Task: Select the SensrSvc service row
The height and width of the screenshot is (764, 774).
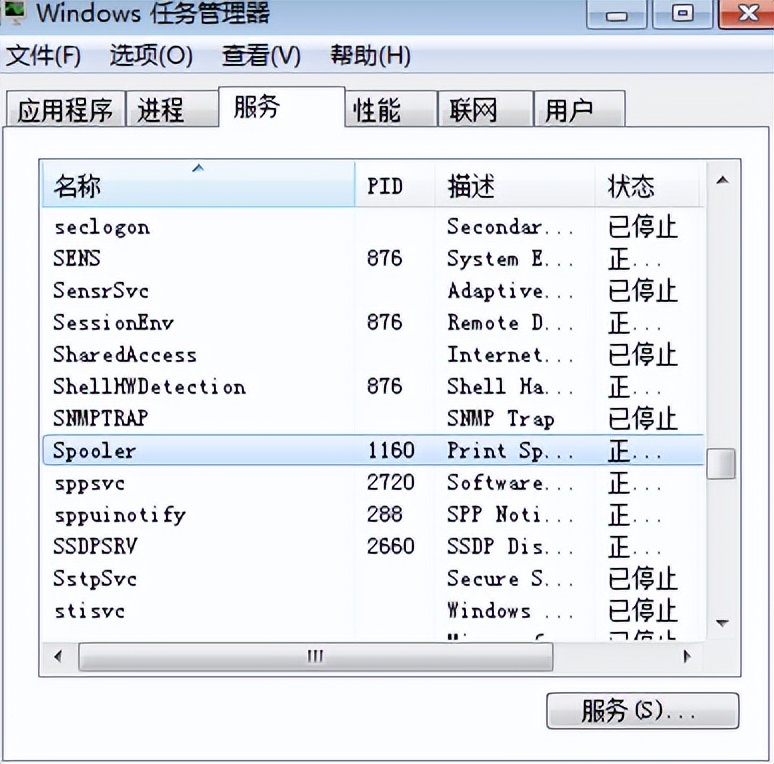Action: 373,291
